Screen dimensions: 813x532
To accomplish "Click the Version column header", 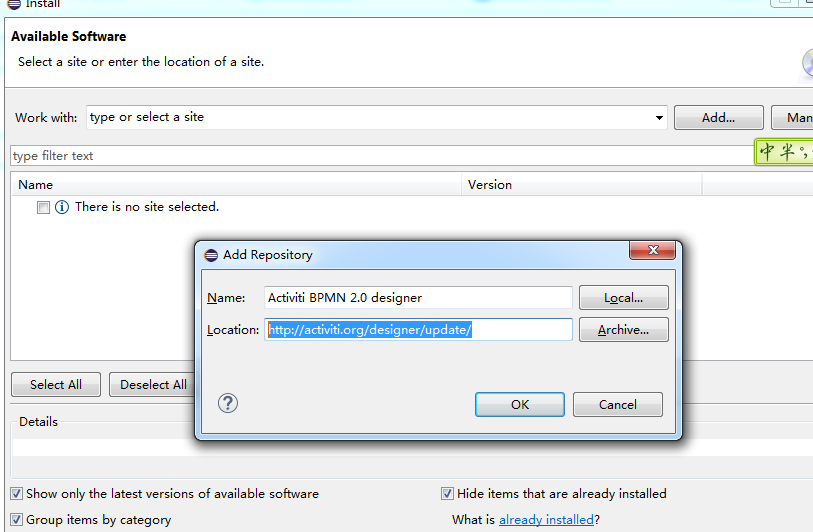I will (x=581, y=185).
